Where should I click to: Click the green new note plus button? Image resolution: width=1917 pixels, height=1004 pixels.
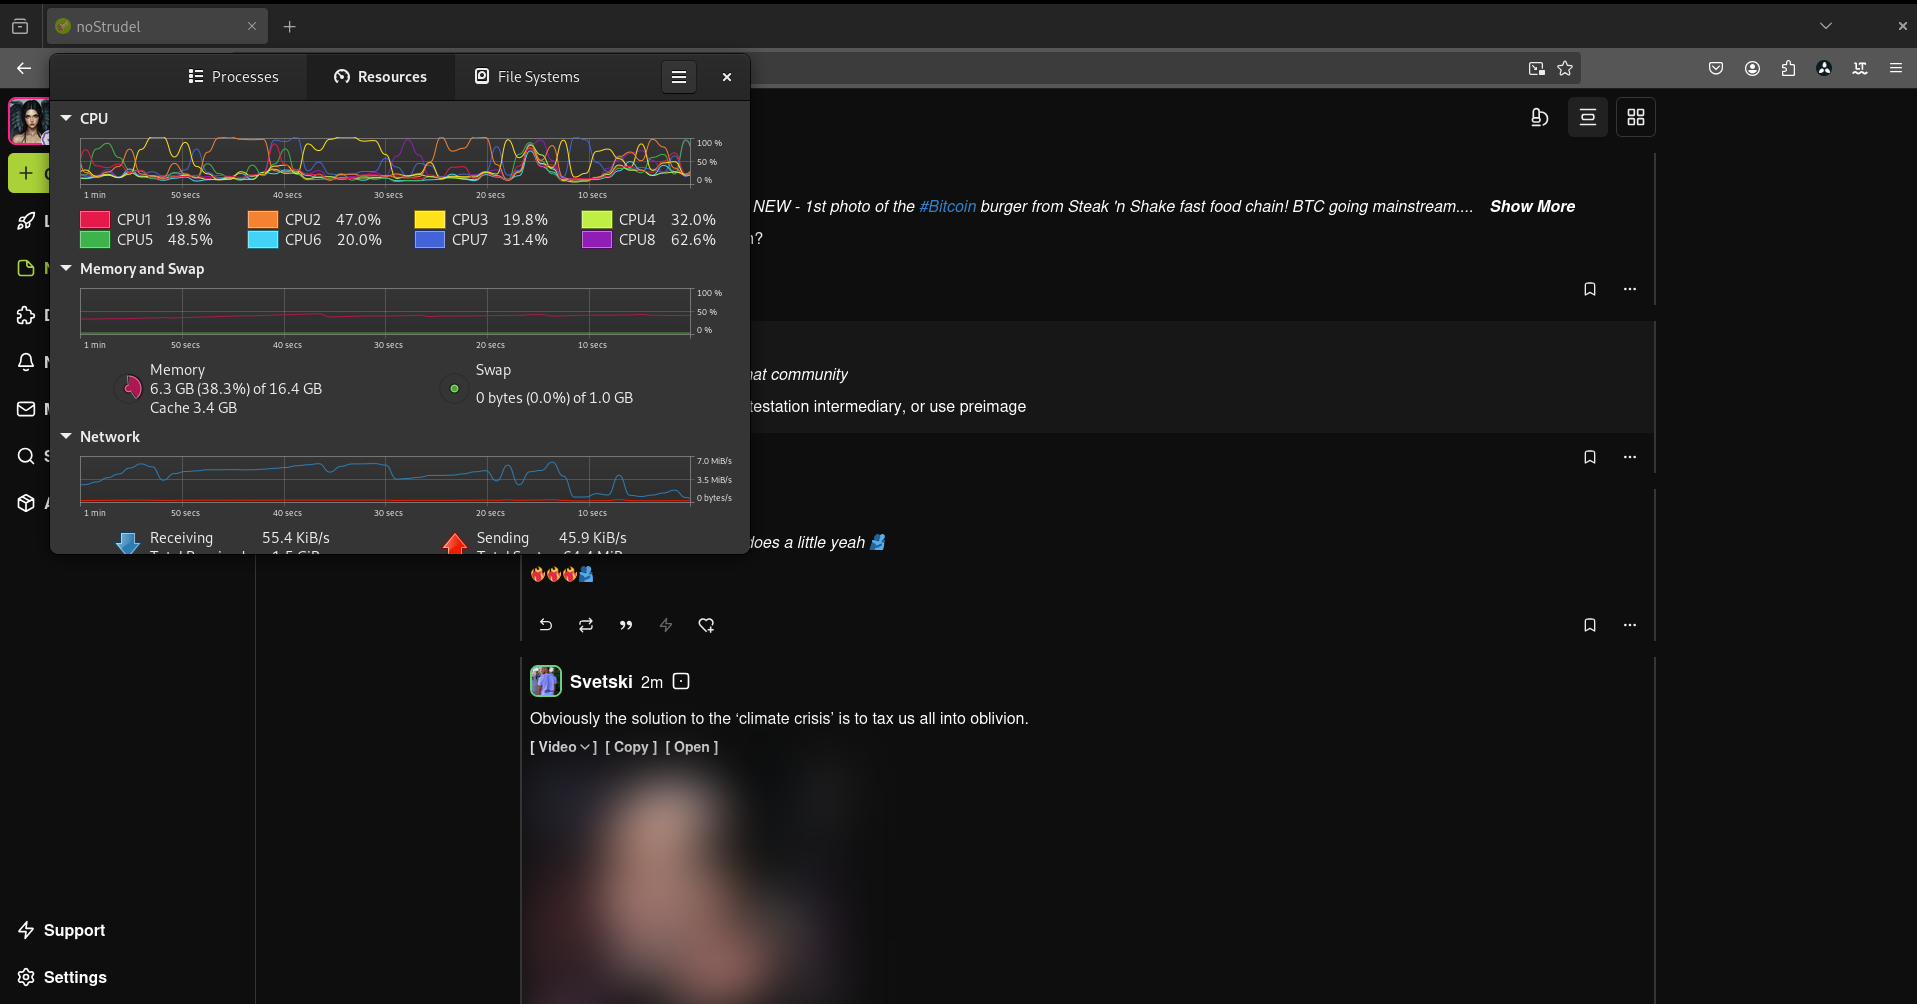28,173
